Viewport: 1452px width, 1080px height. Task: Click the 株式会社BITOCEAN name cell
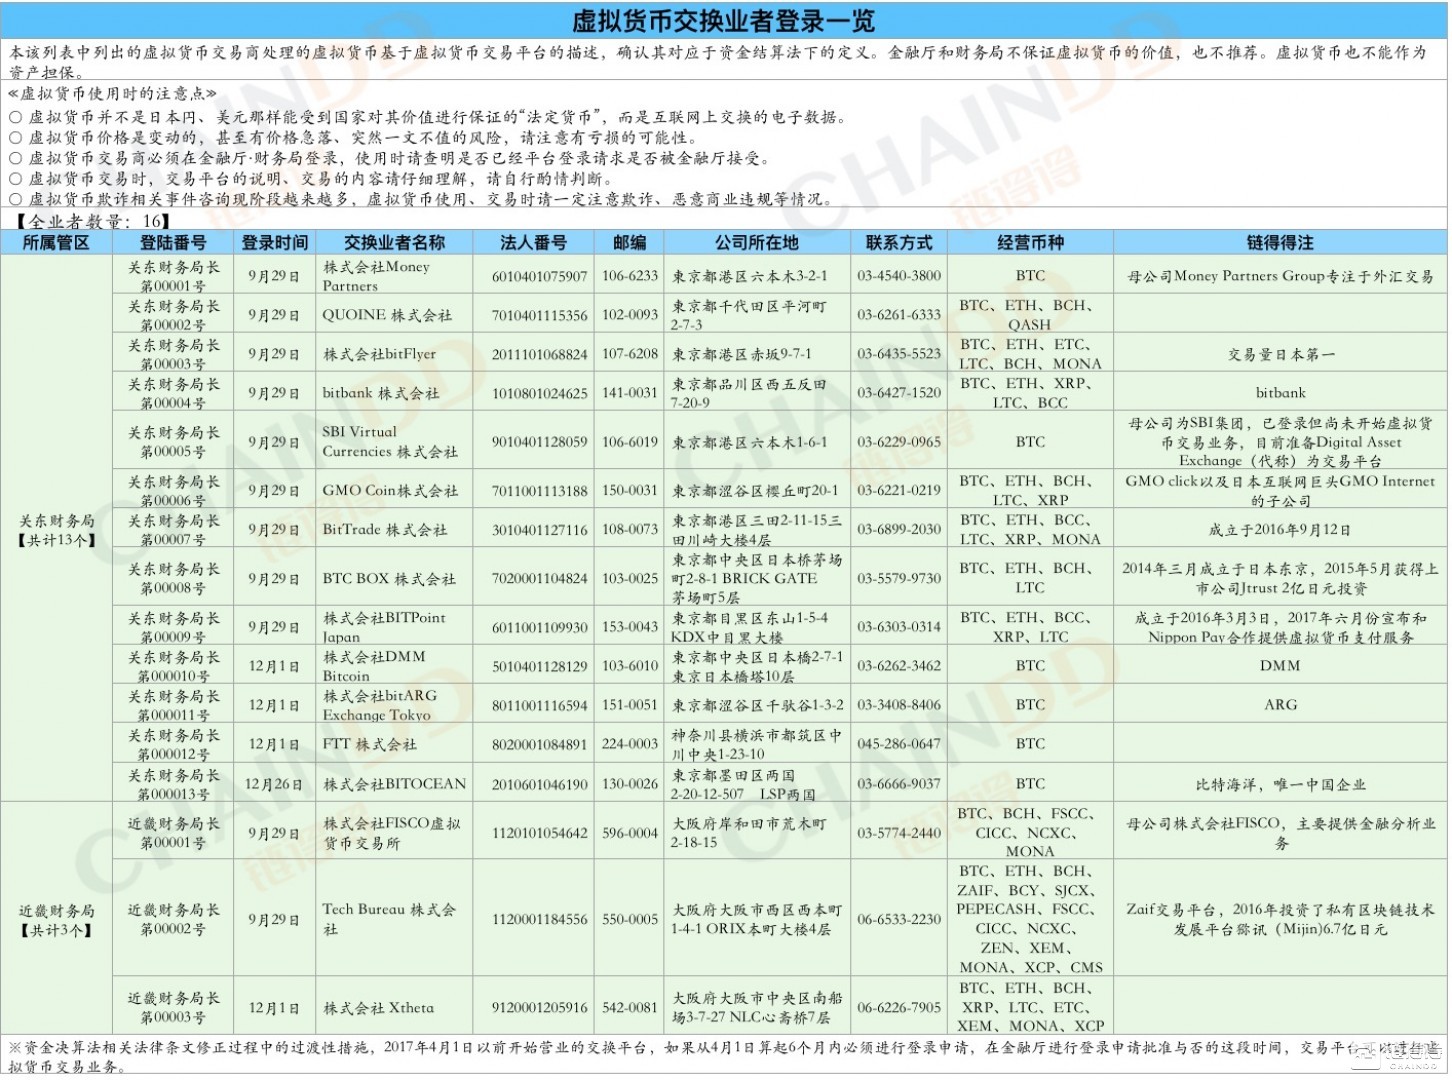[x=394, y=784]
